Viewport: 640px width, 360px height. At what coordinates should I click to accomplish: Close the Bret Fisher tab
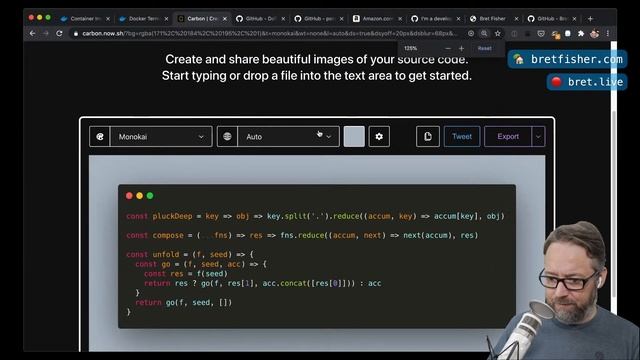click(x=516, y=19)
